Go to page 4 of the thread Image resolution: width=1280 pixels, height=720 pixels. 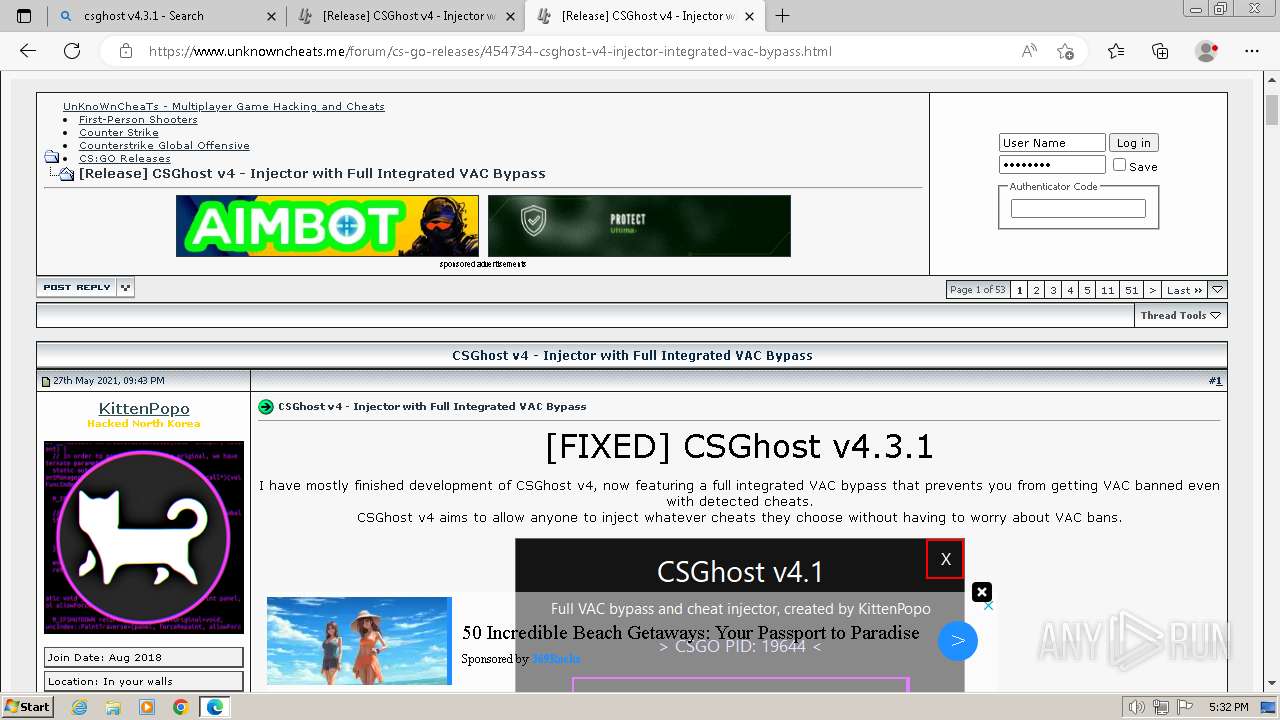[x=1070, y=290]
